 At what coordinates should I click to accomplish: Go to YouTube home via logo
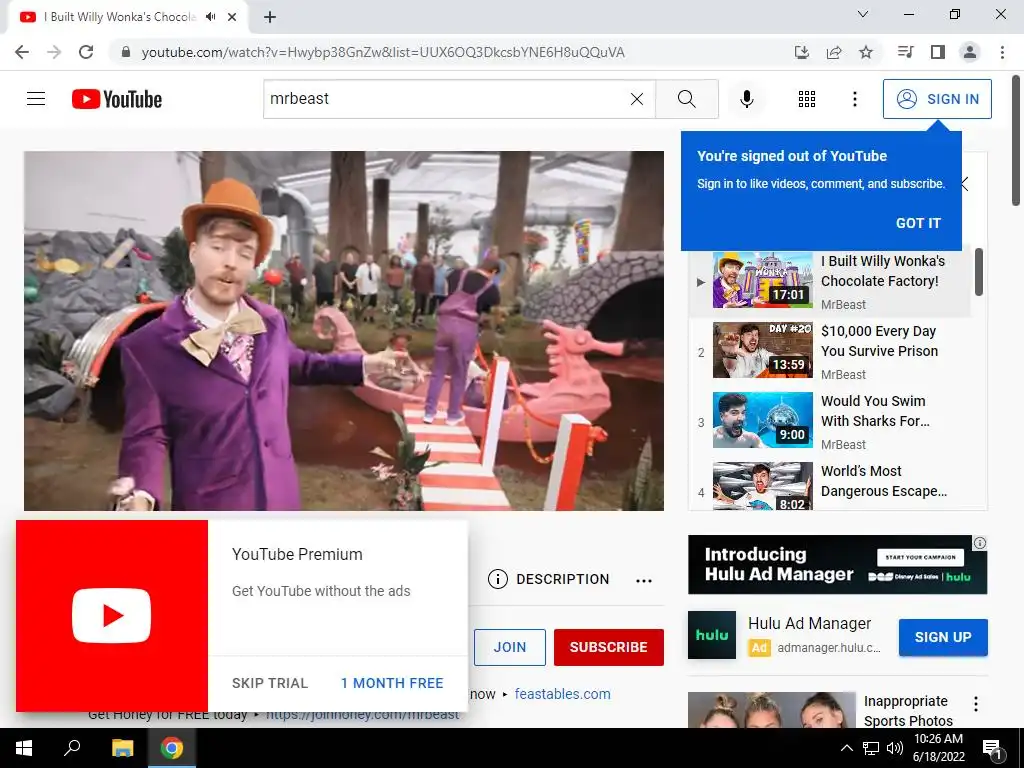tap(117, 99)
